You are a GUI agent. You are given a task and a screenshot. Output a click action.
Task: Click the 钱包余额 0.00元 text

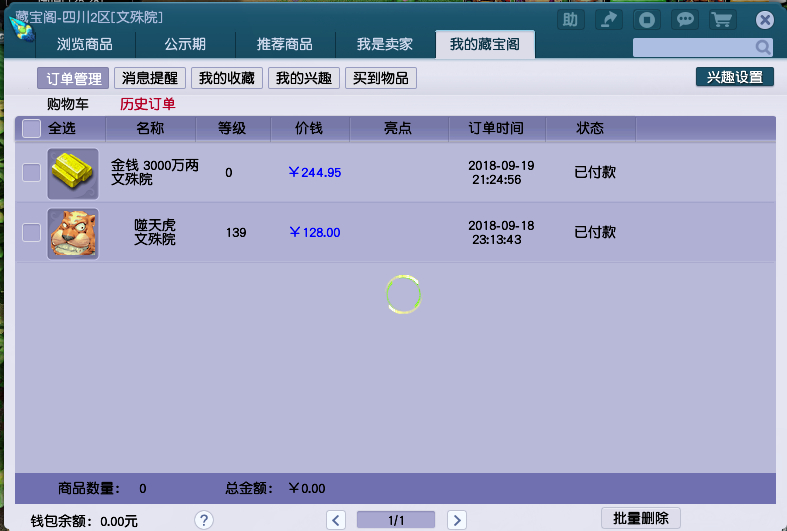pos(84,521)
